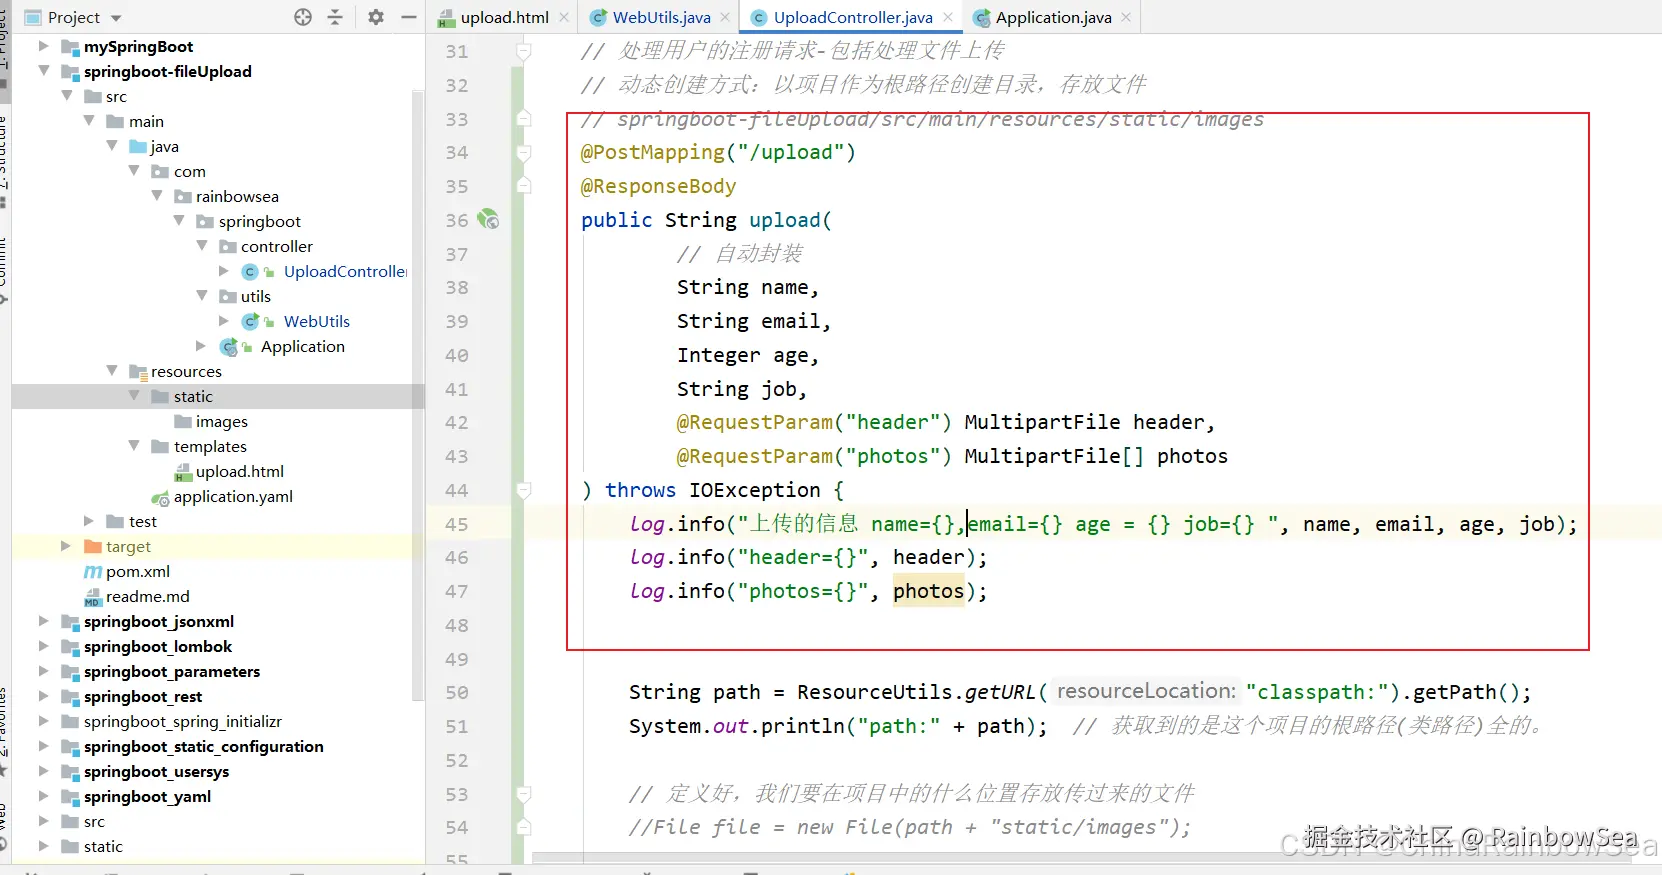Click the locate/scroll-from-source target icon

coord(303,17)
